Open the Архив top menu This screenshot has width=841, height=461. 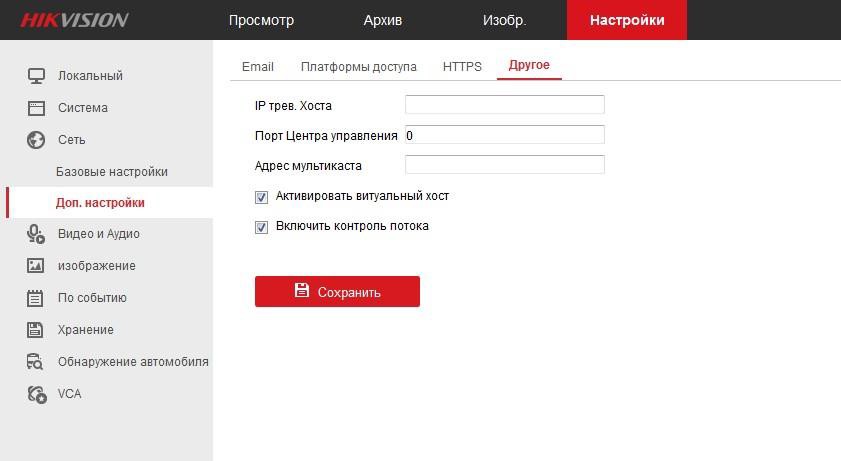pos(382,20)
